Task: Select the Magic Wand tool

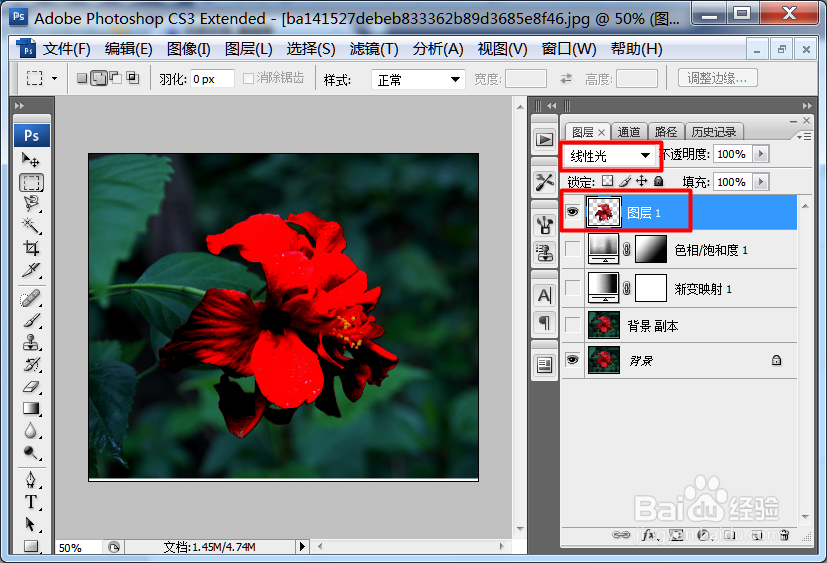Action: click(31, 226)
